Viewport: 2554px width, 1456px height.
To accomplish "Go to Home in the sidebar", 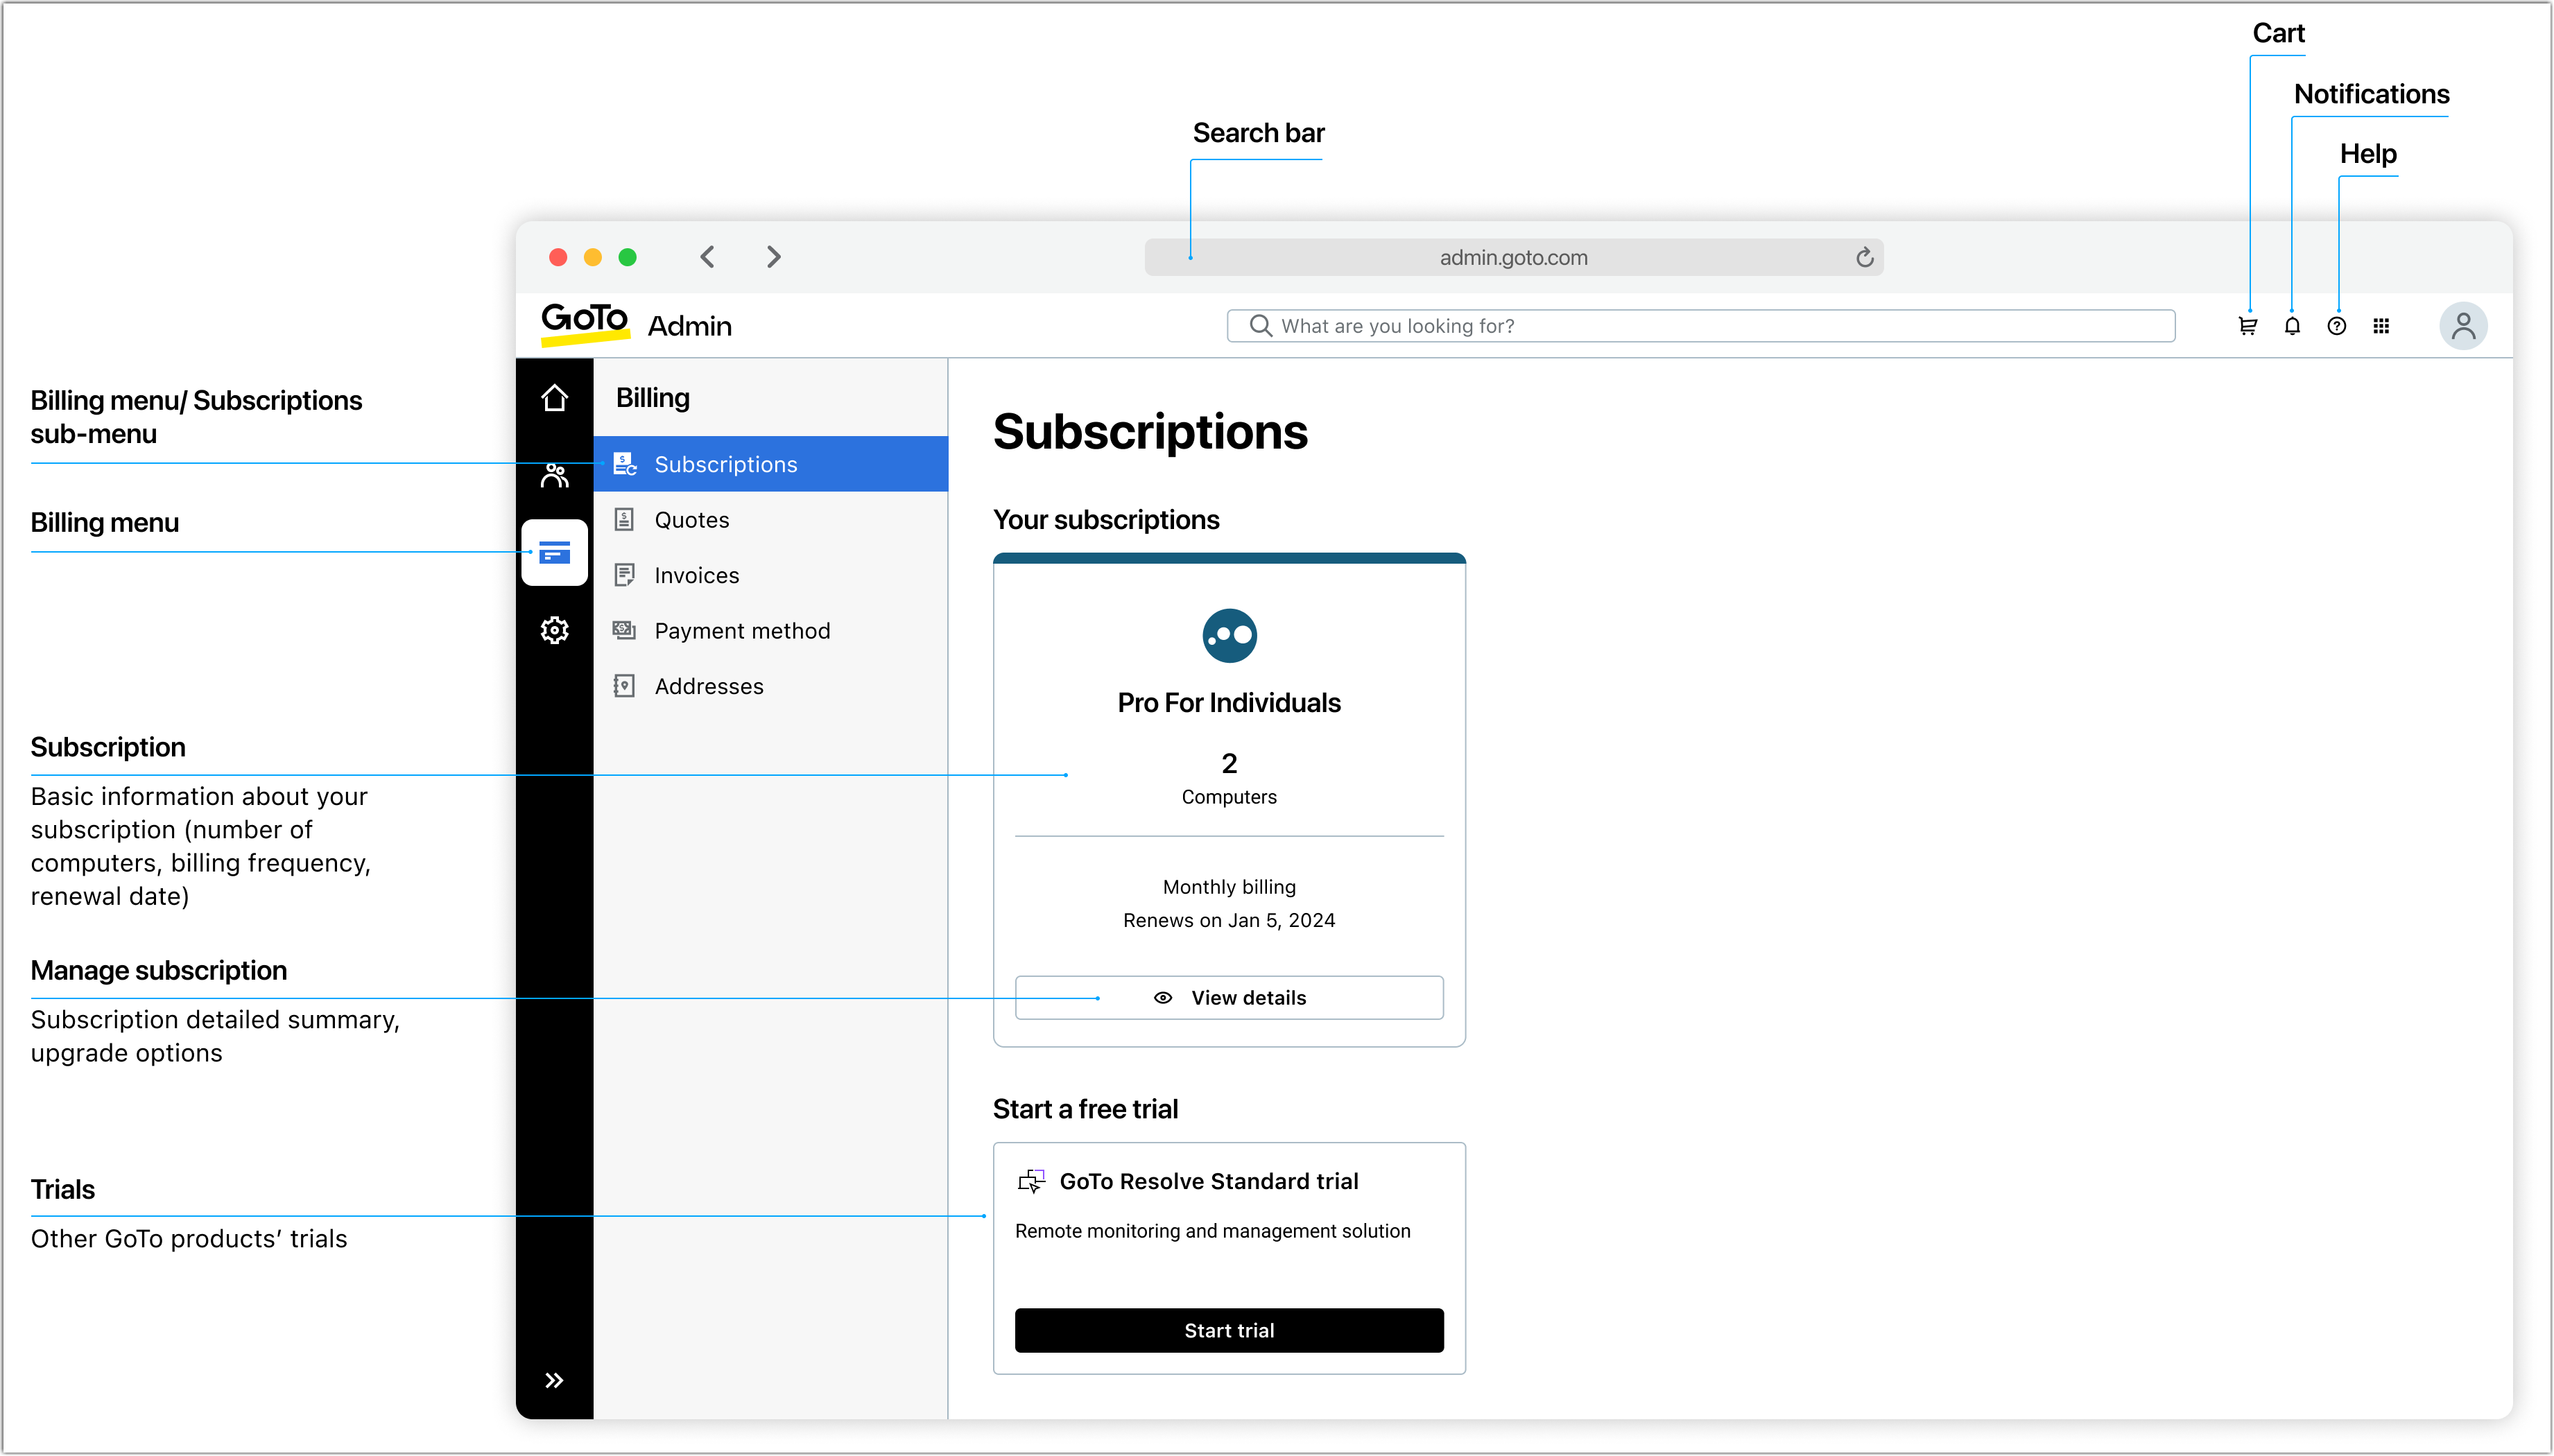I will click(554, 398).
